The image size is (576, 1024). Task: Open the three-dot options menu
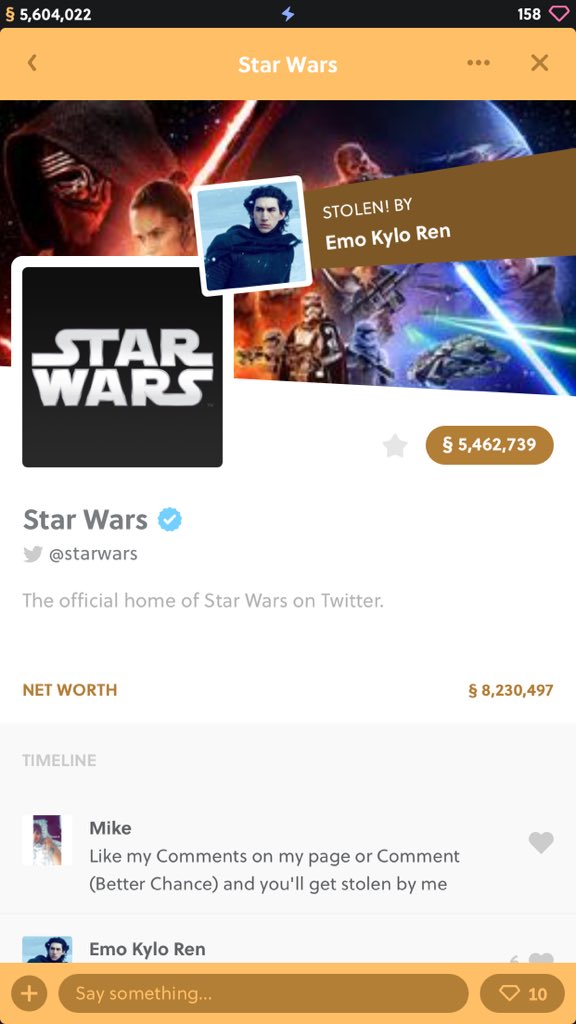[x=478, y=63]
